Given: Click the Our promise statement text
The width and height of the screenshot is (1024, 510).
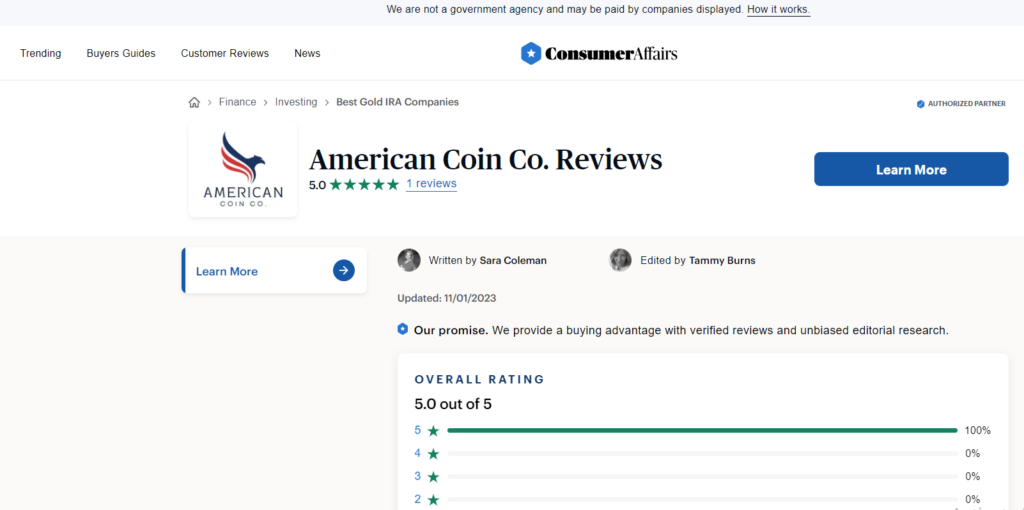Looking at the screenshot, I should point(680,330).
